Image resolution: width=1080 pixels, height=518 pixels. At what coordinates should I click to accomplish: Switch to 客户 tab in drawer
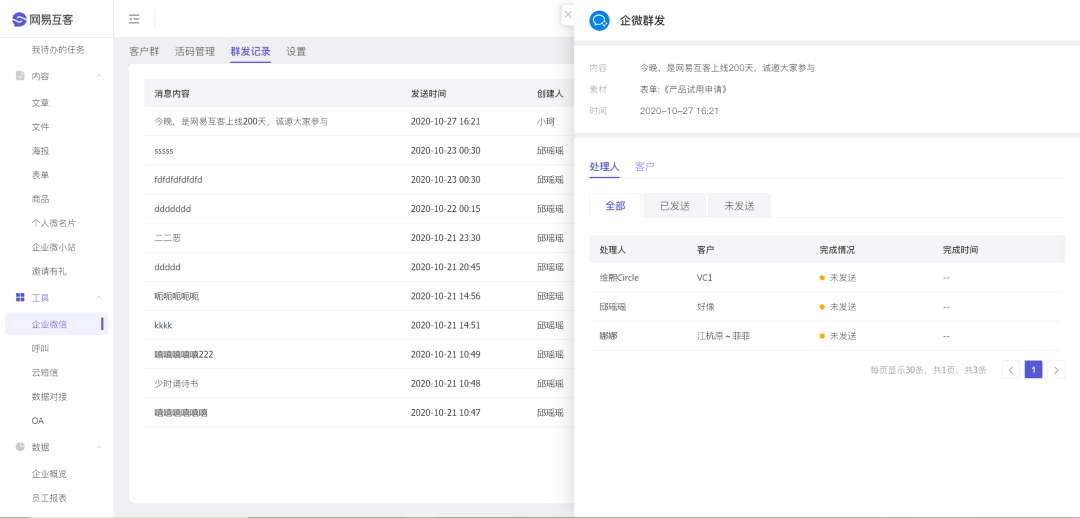coord(645,167)
